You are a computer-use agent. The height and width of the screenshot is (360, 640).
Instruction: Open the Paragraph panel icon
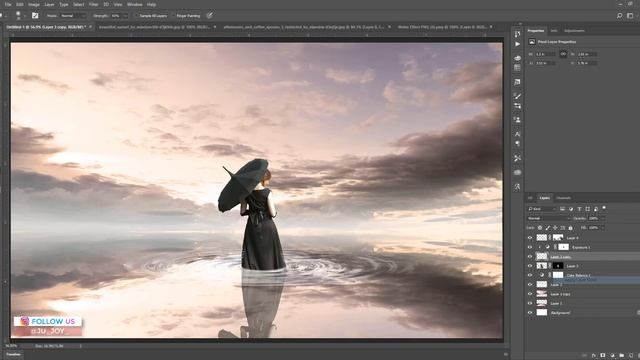[x=518, y=144]
